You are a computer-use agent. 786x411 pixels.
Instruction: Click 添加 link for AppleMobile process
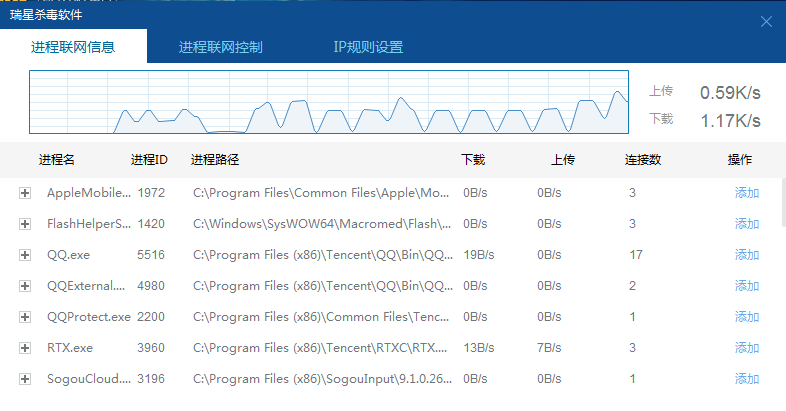tap(747, 193)
